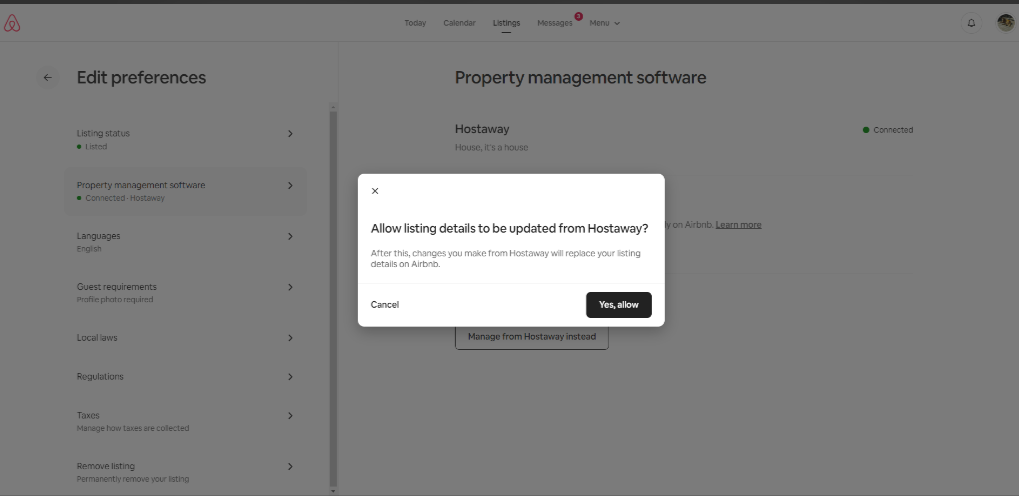
Task: Expand the Menu dropdown in navbar
Action: tap(604, 23)
